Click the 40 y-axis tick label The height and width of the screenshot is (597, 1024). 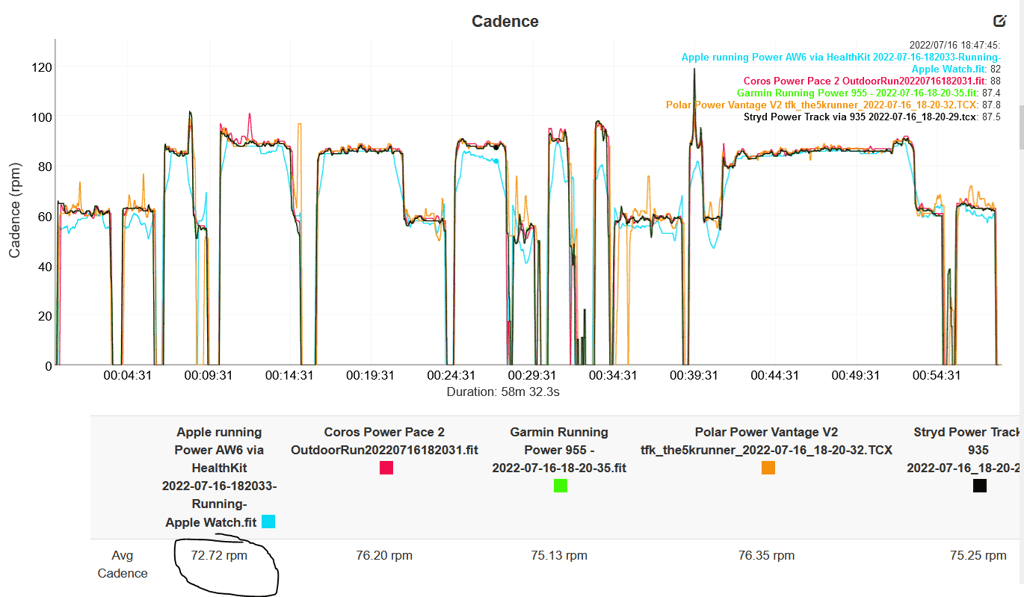45,266
